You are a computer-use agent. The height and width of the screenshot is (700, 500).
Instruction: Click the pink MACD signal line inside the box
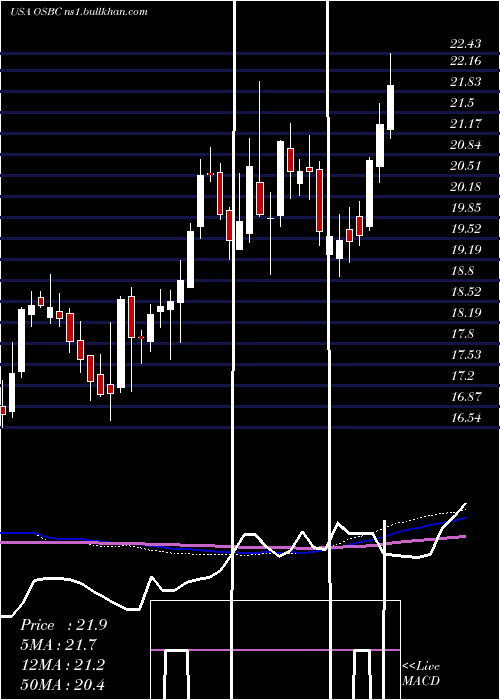coord(275,650)
